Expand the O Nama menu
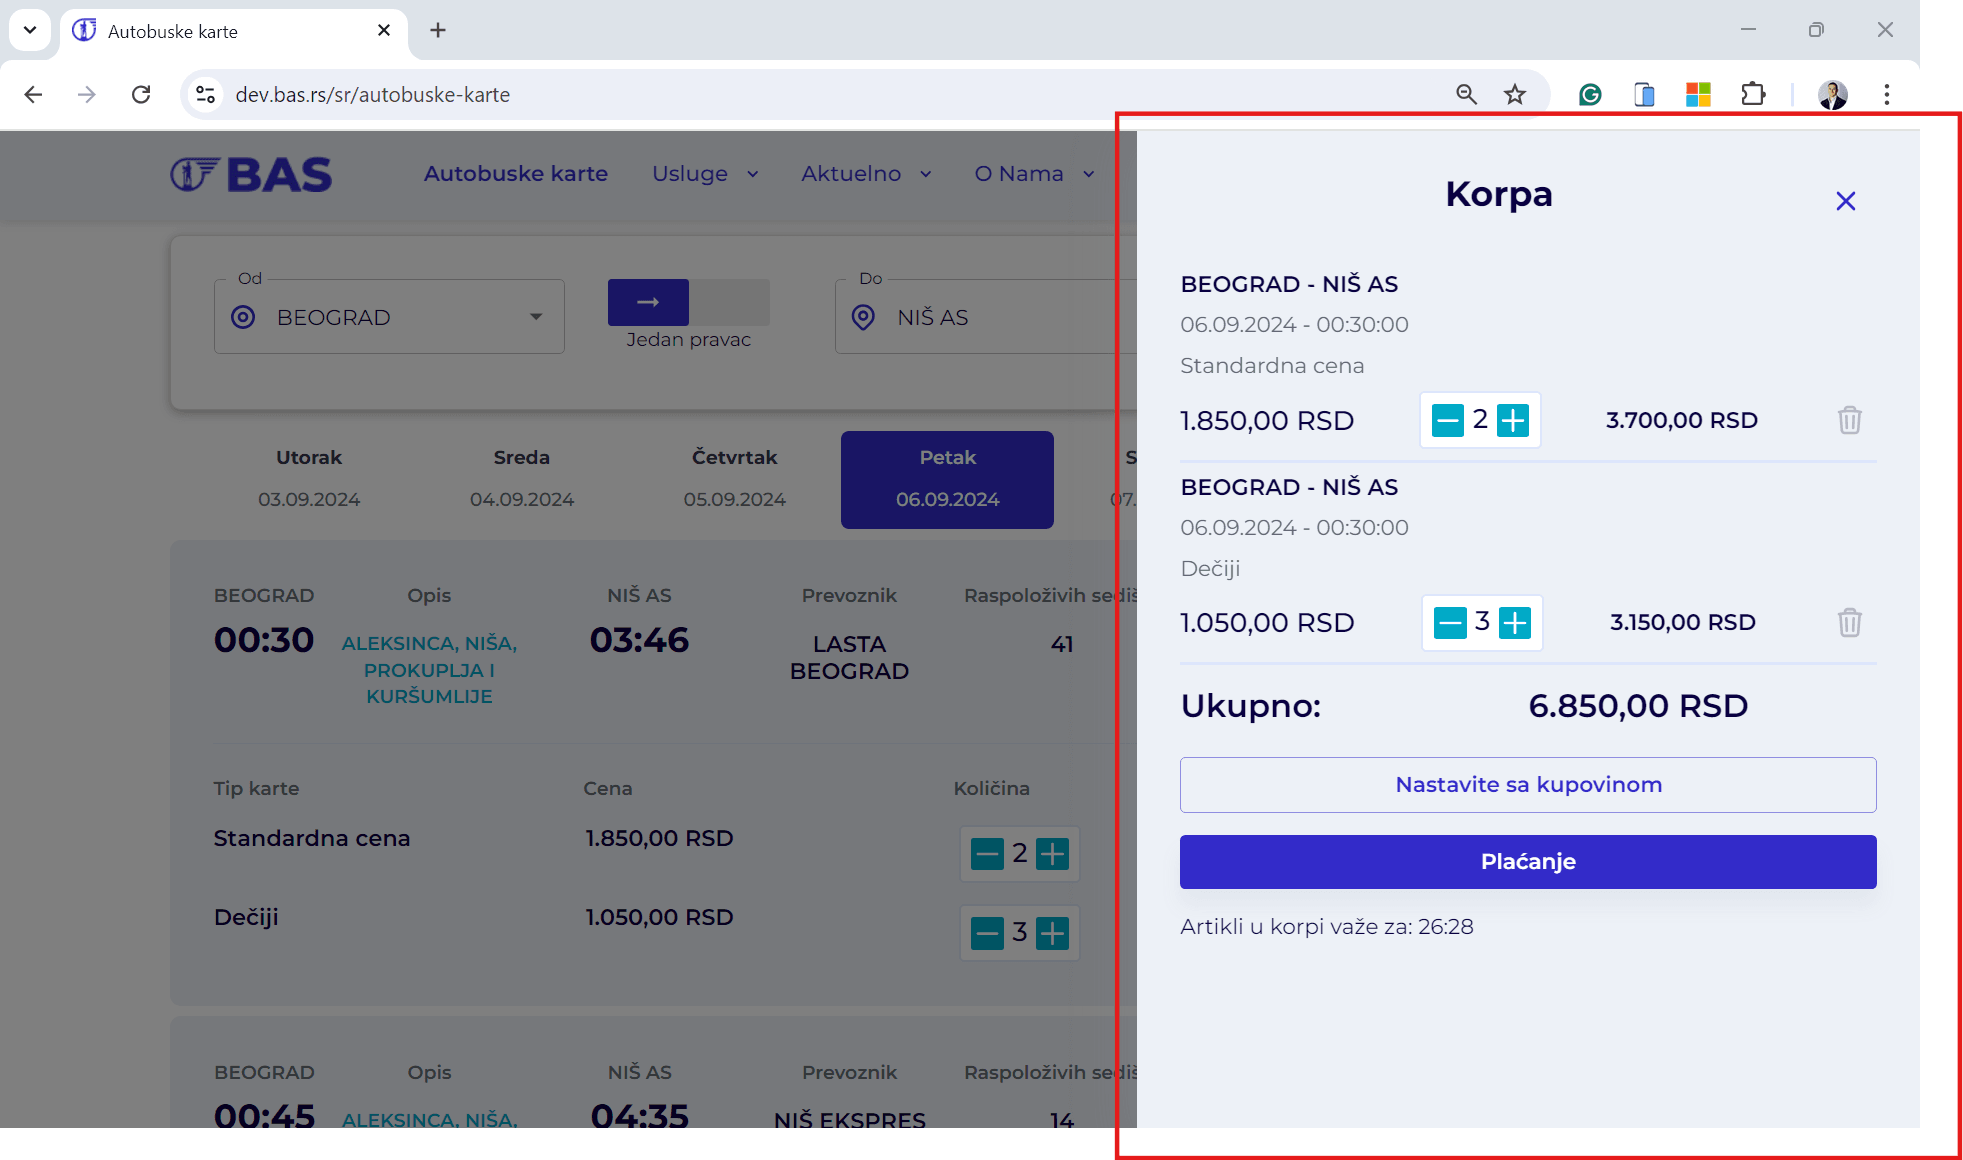1963x1160 pixels. (1034, 174)
